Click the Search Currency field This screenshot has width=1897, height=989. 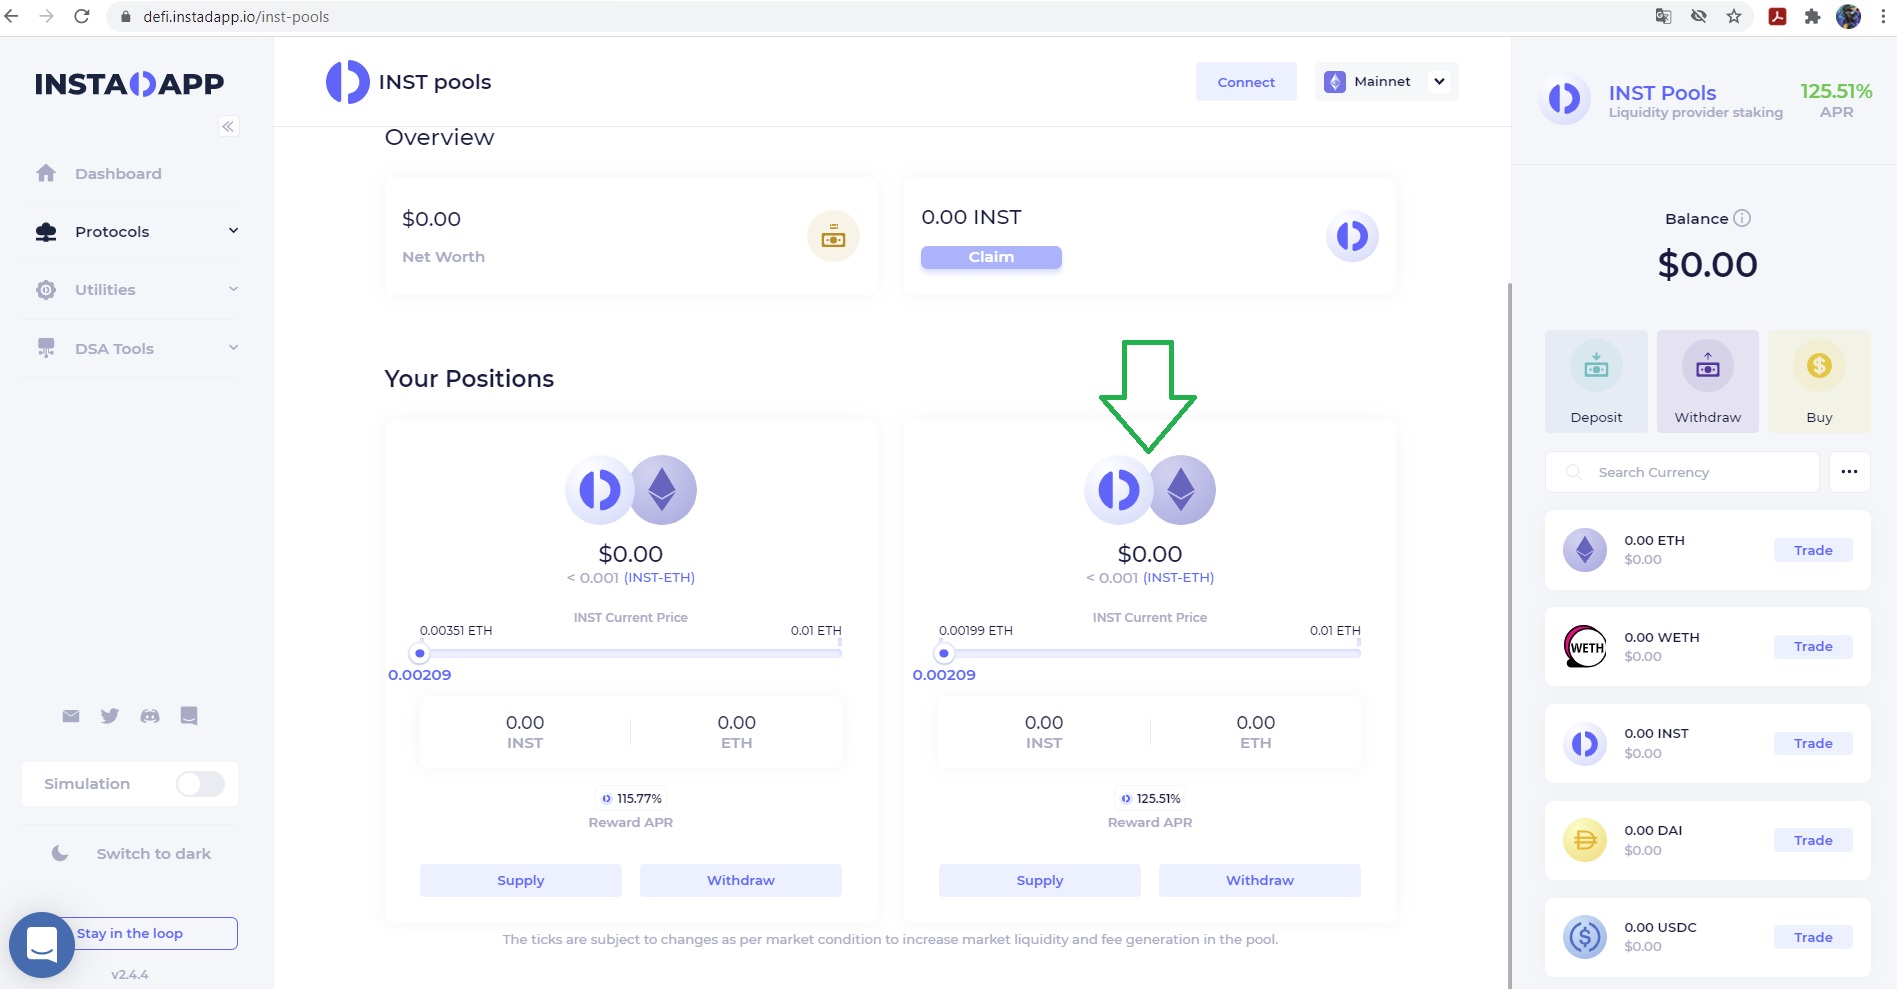coord(1682,472)
